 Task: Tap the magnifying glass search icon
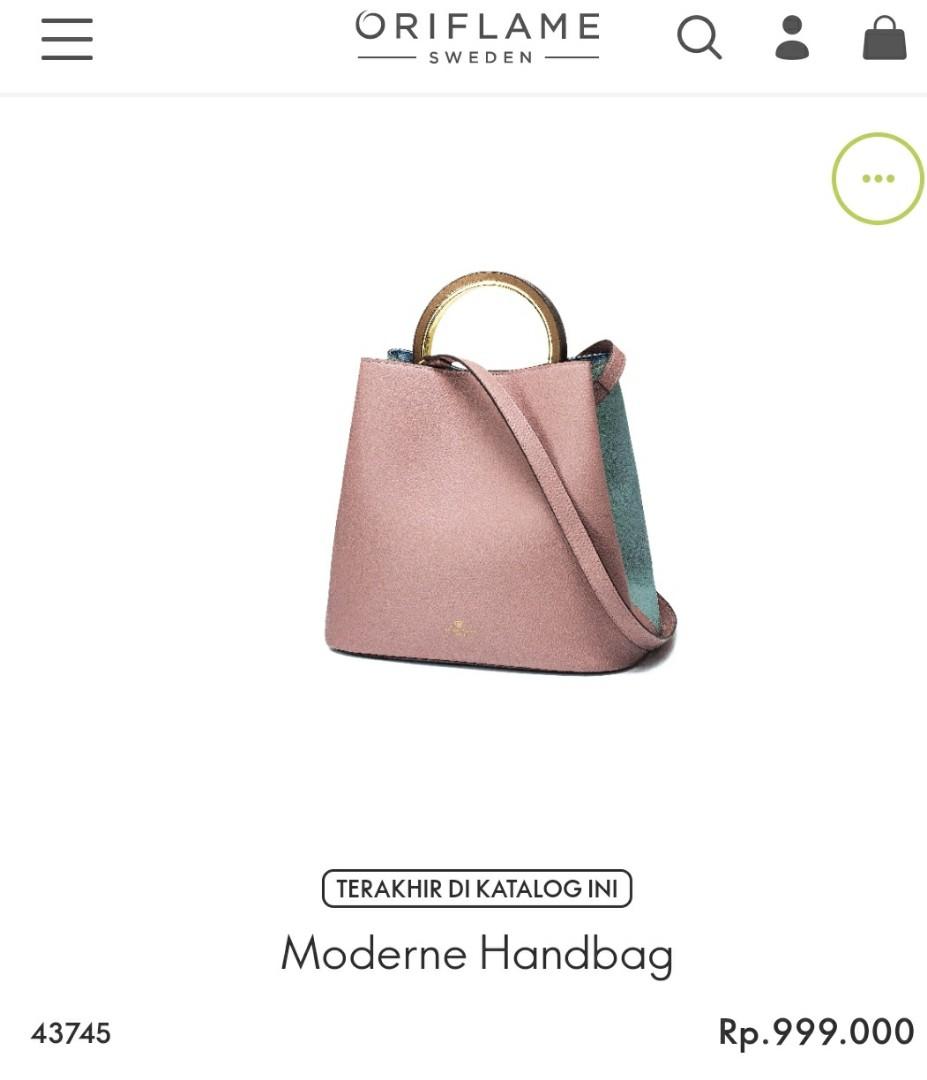point(699,37)
